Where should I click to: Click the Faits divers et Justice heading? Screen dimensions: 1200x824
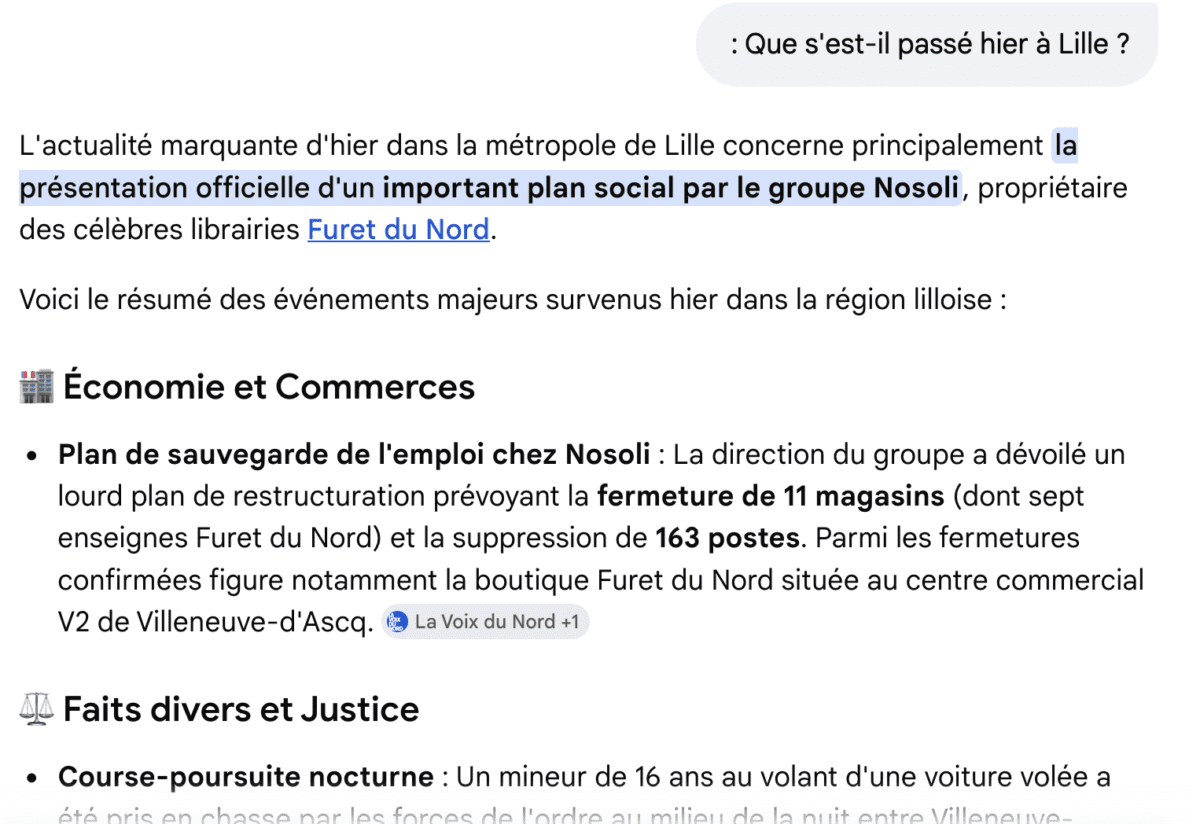click(x=241, y=709)
